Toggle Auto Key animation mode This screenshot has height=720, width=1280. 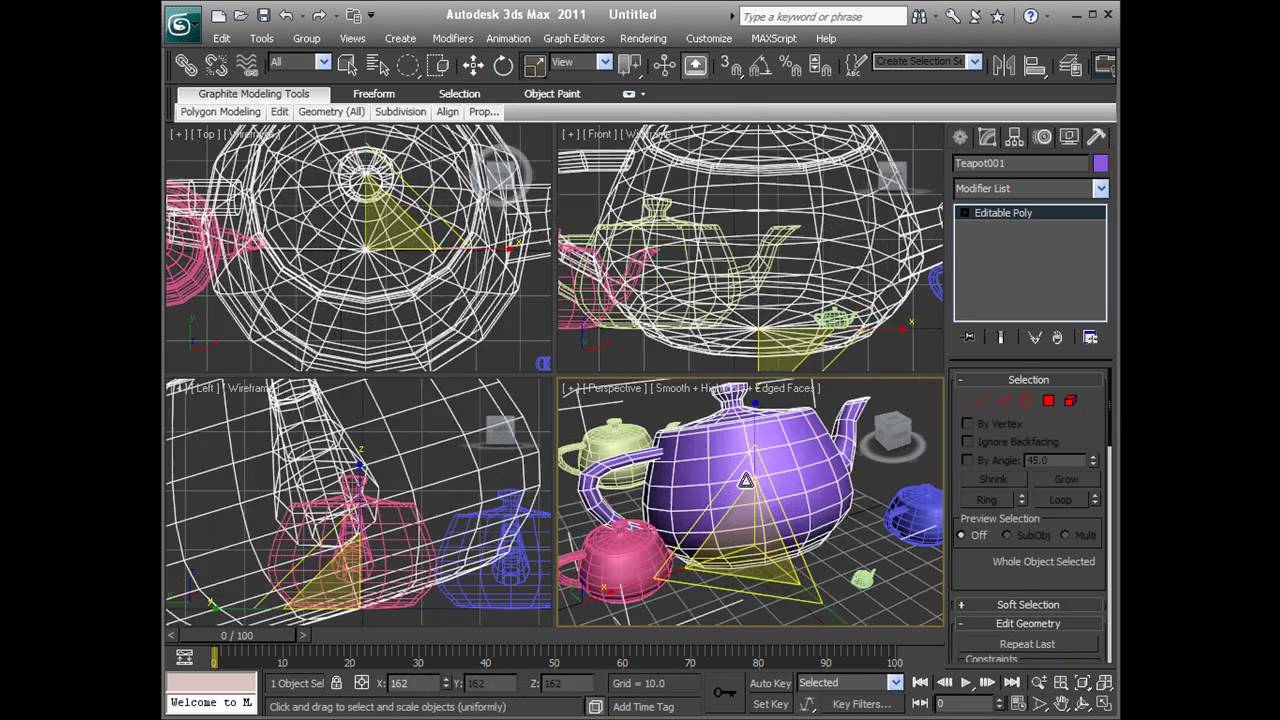click(x=770, y=683)
